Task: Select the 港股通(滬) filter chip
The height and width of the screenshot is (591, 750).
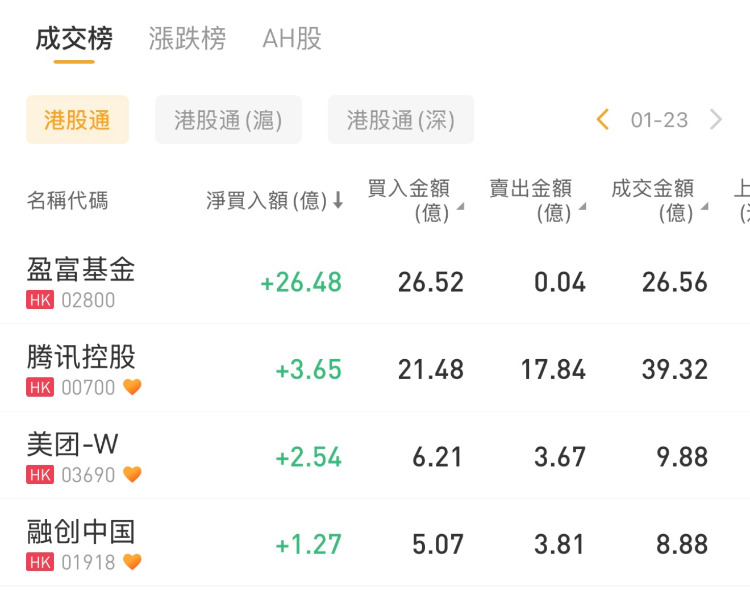Action: pos(228,120)
